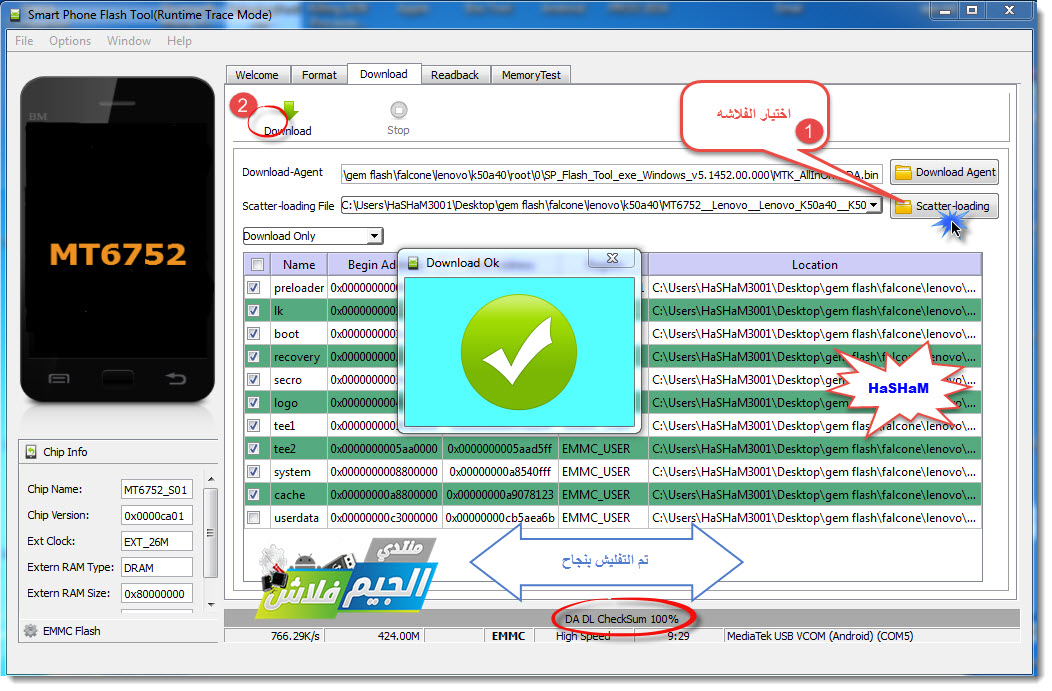Screen dimensions: 1052x691
Task: Click the Chip Info scroll-down arrow
Action: pos(211,605)
